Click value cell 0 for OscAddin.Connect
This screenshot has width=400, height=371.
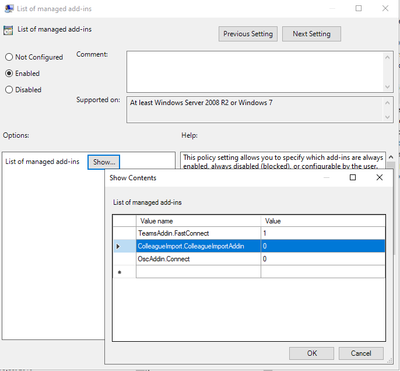(x=323, y=259)
